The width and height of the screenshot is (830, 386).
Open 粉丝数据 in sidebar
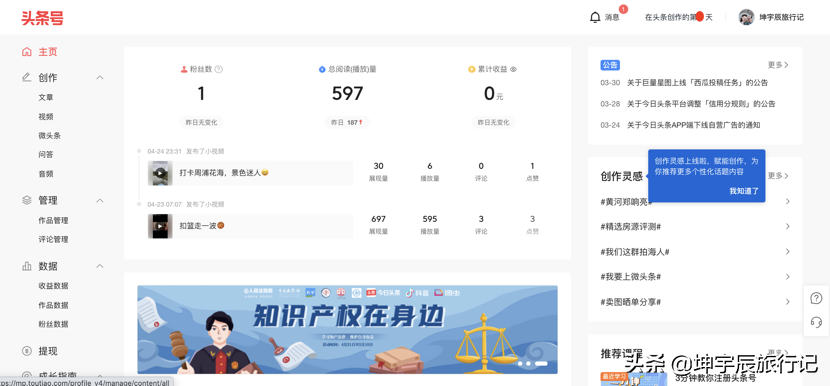53,324
